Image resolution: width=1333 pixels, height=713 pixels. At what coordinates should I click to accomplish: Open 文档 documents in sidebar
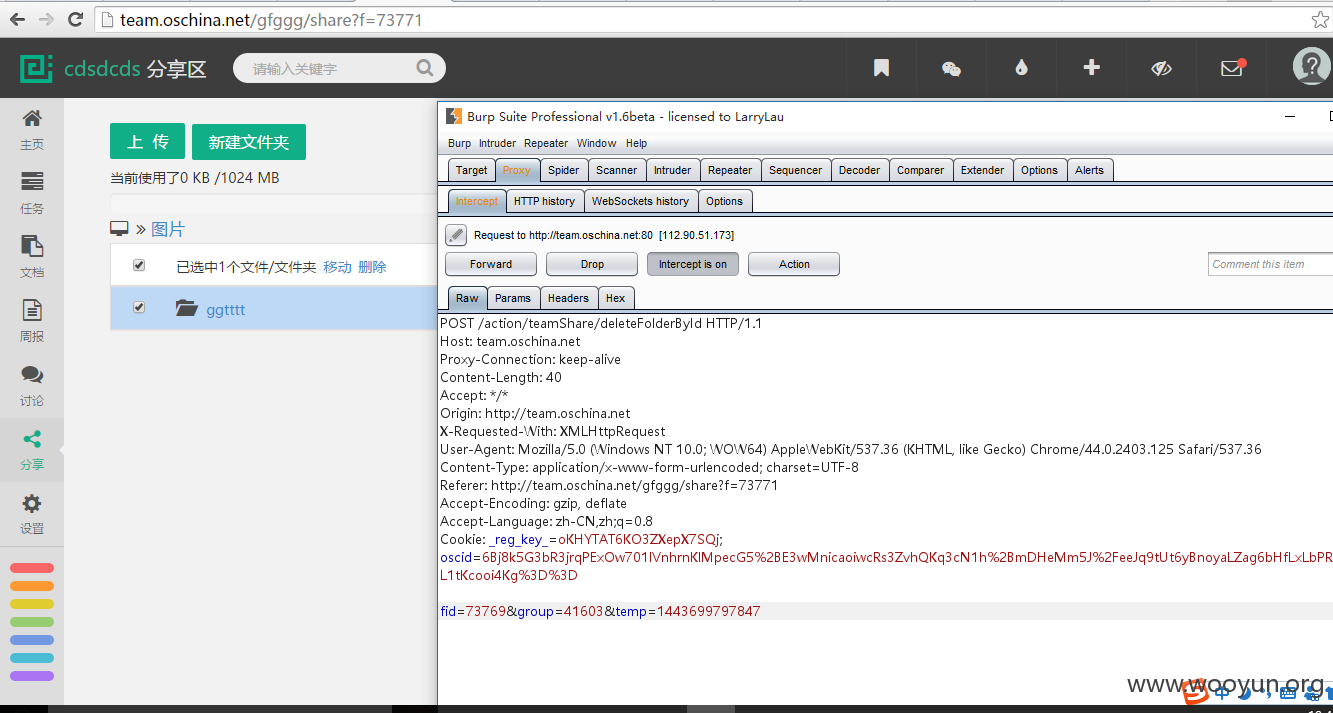point(32,258)
